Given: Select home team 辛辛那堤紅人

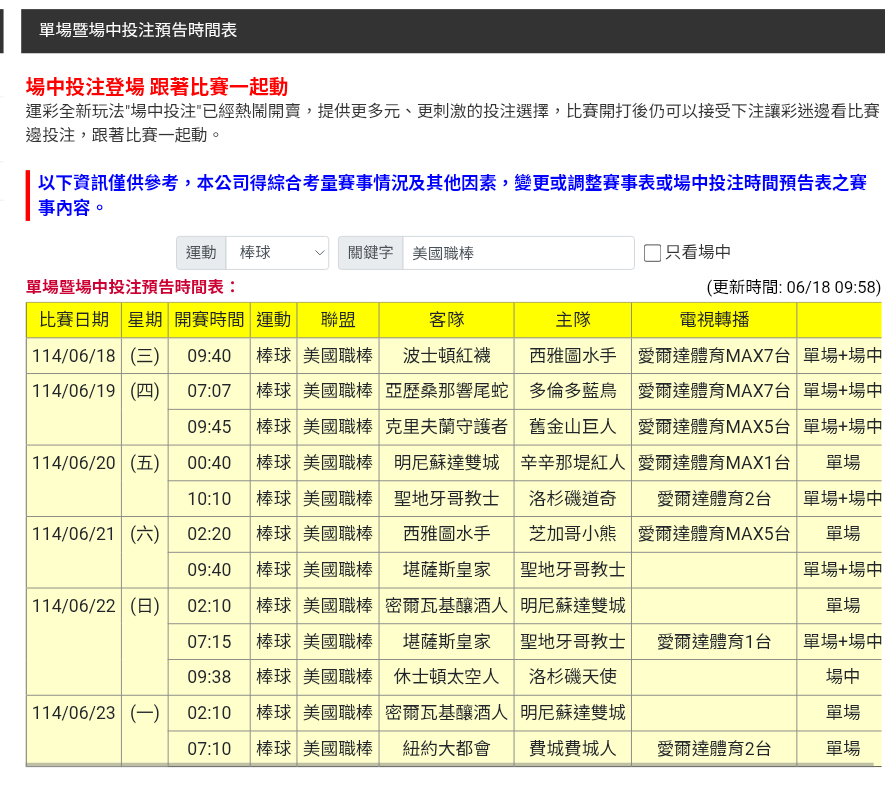Looking at the screenshot, I should click(x=573, y=463).
